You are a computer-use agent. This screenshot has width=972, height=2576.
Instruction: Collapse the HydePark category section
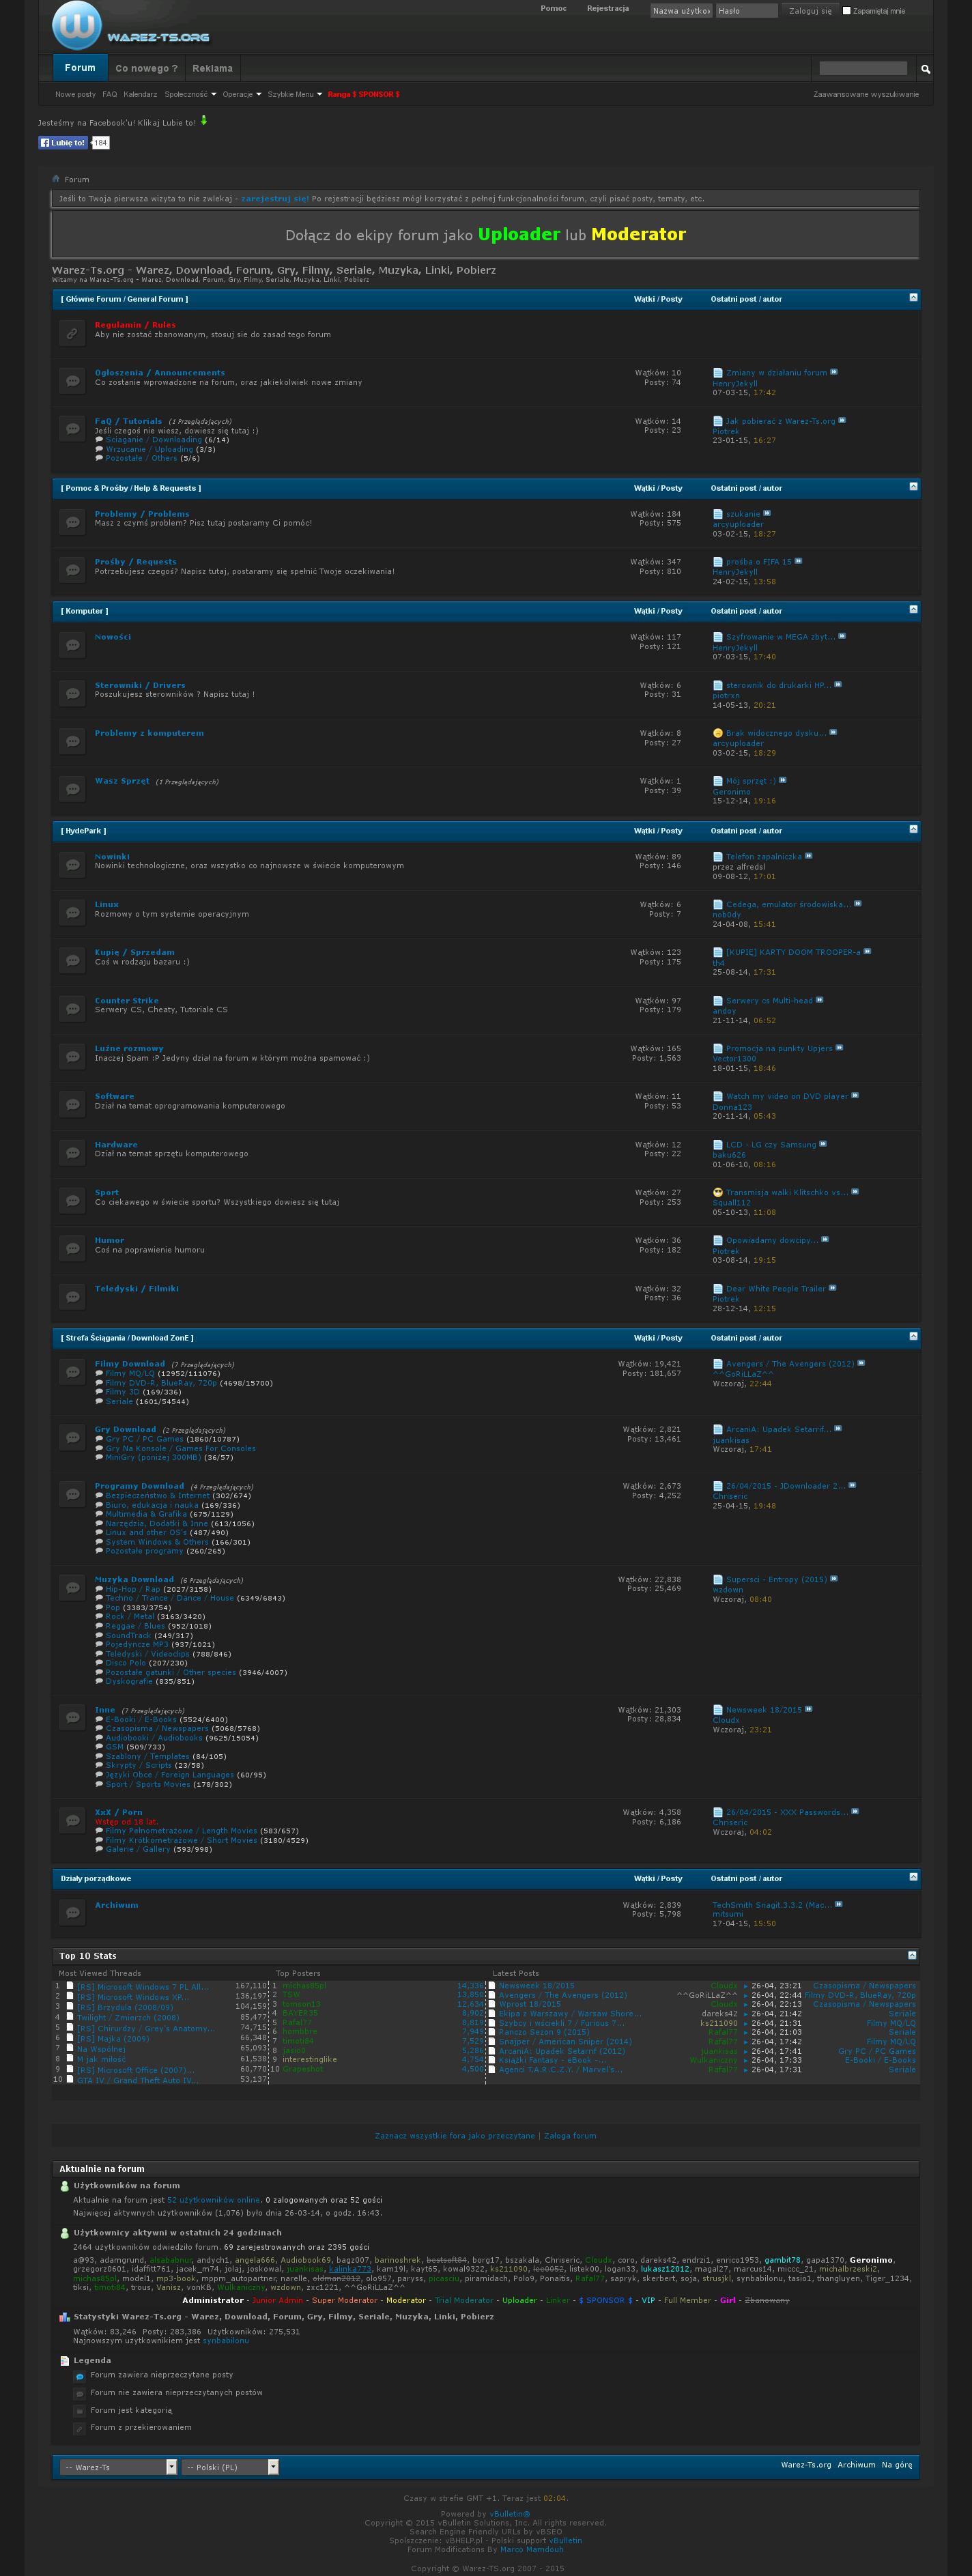[912, 829]
